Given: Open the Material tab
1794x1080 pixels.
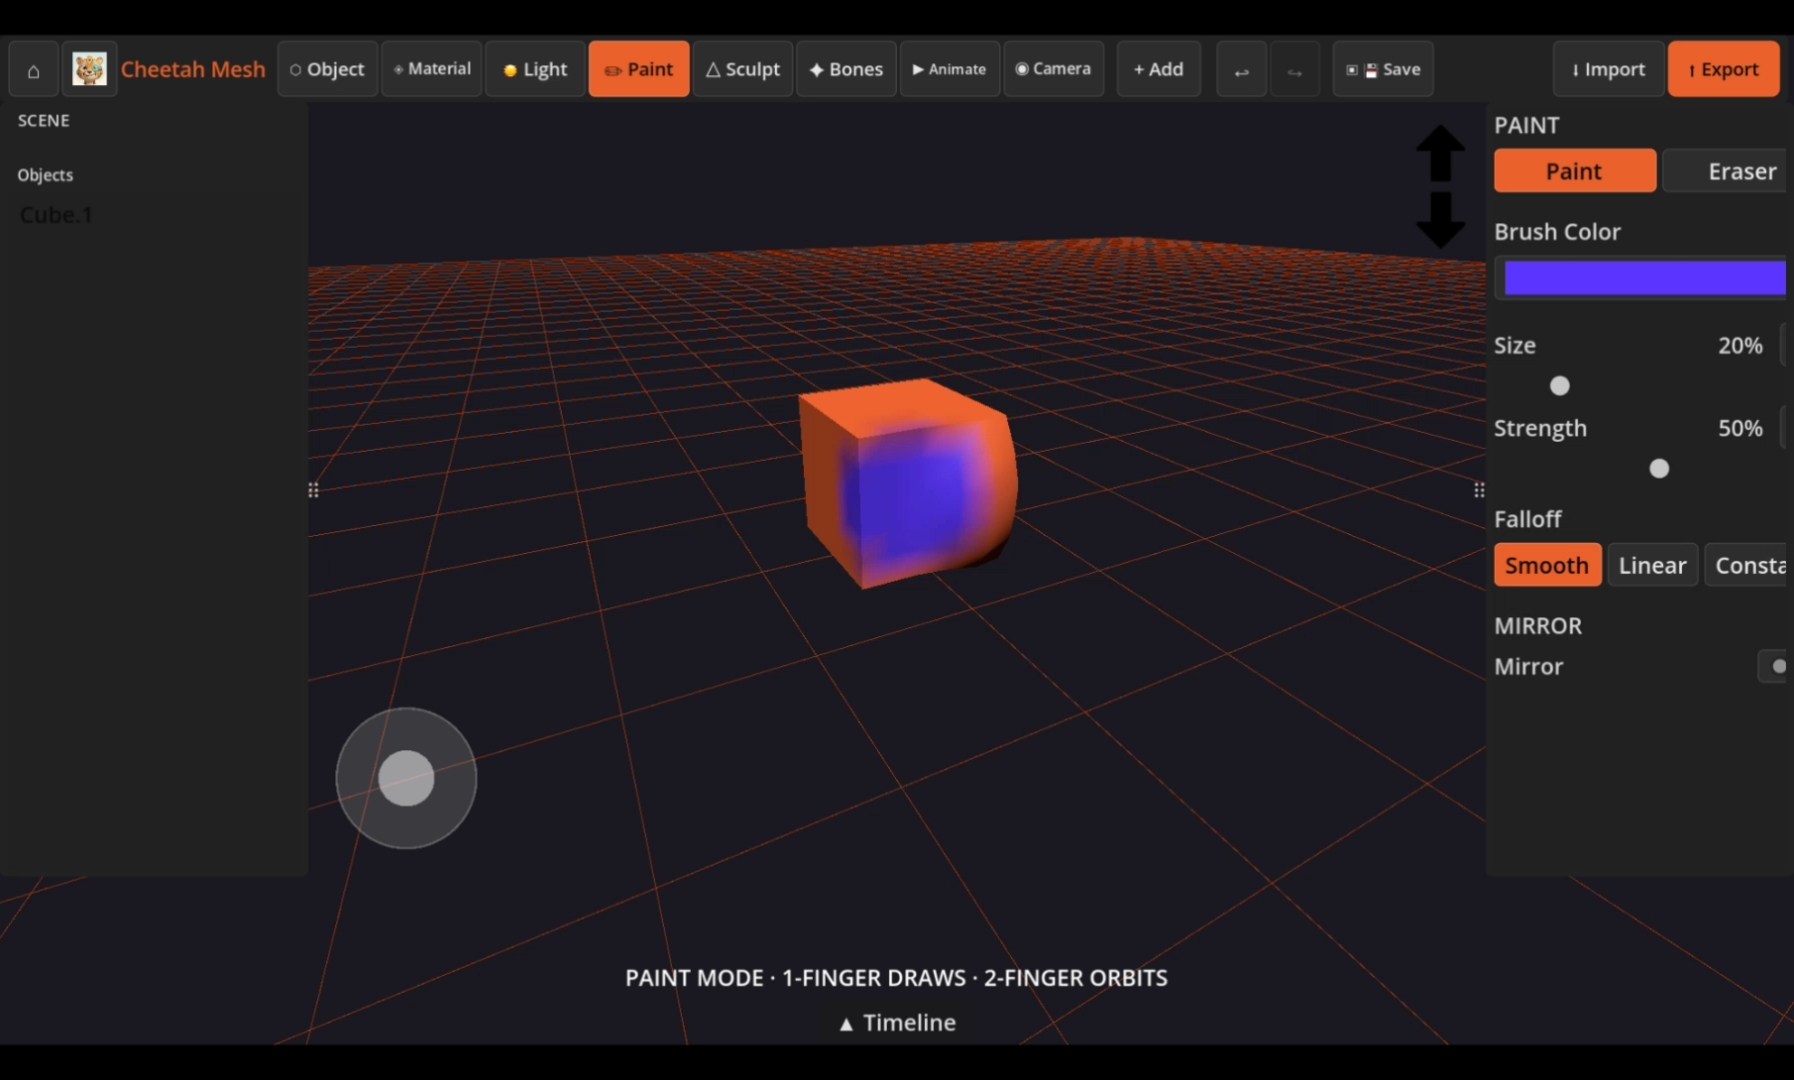Looking at the screenshot, I should tap(432, 69).
